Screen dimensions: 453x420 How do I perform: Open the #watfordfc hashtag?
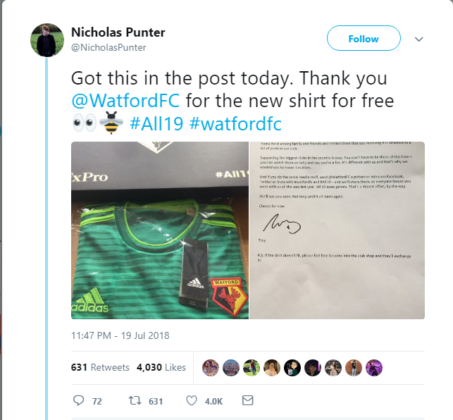click(235, 123)
